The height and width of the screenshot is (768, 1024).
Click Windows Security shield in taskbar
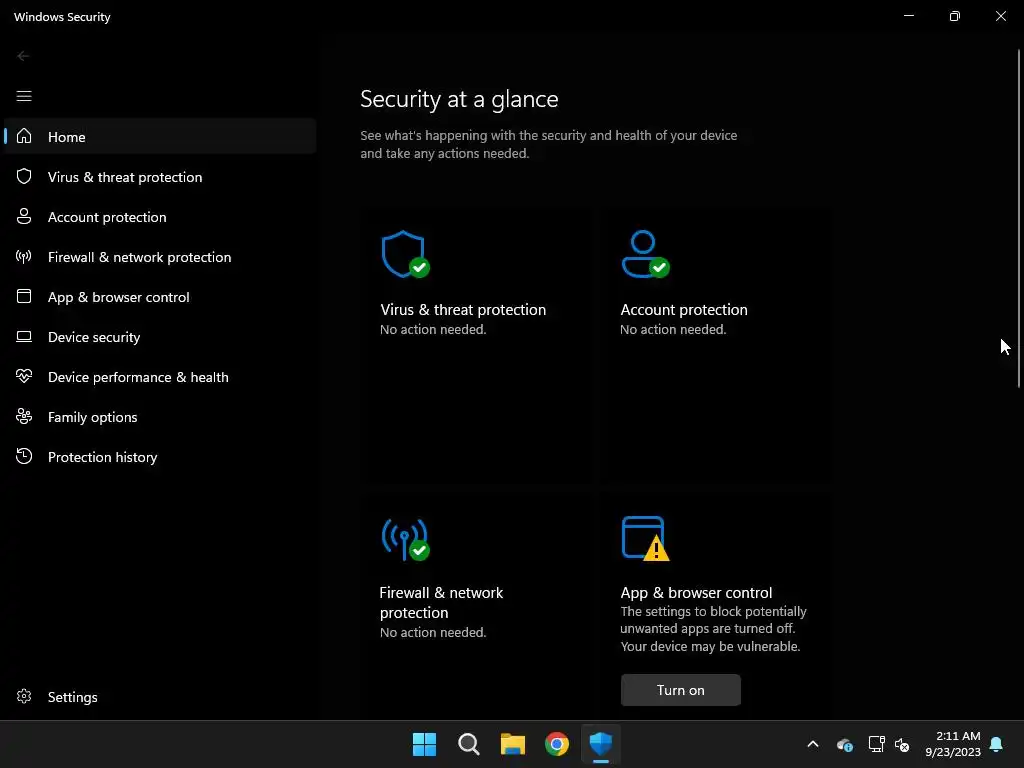tap(601, 744)
